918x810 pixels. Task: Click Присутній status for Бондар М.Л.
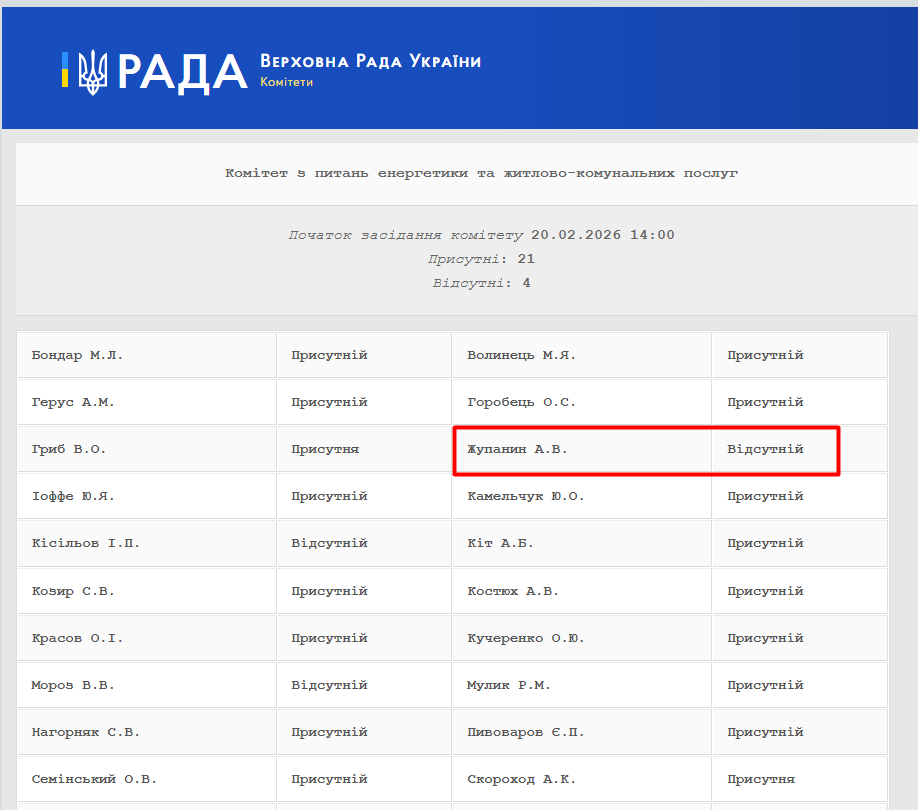[x=329, y=355]
